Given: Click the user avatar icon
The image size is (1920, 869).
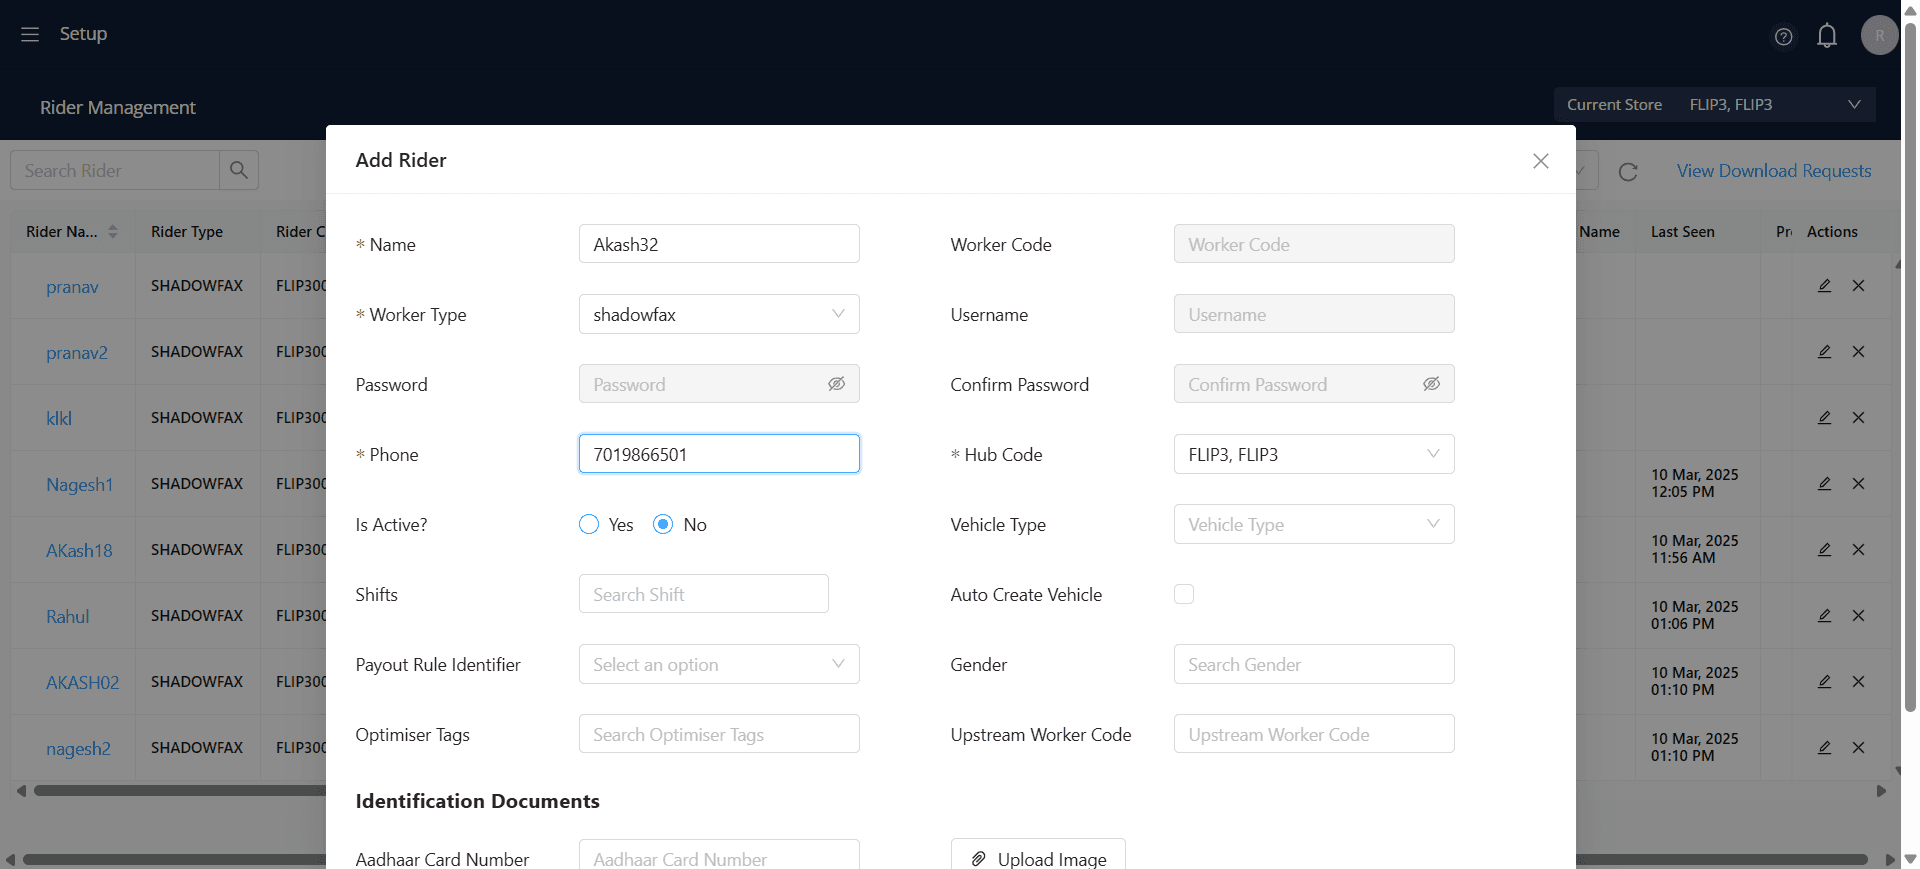Looking at the screenshot, I should click(1879, 35).
